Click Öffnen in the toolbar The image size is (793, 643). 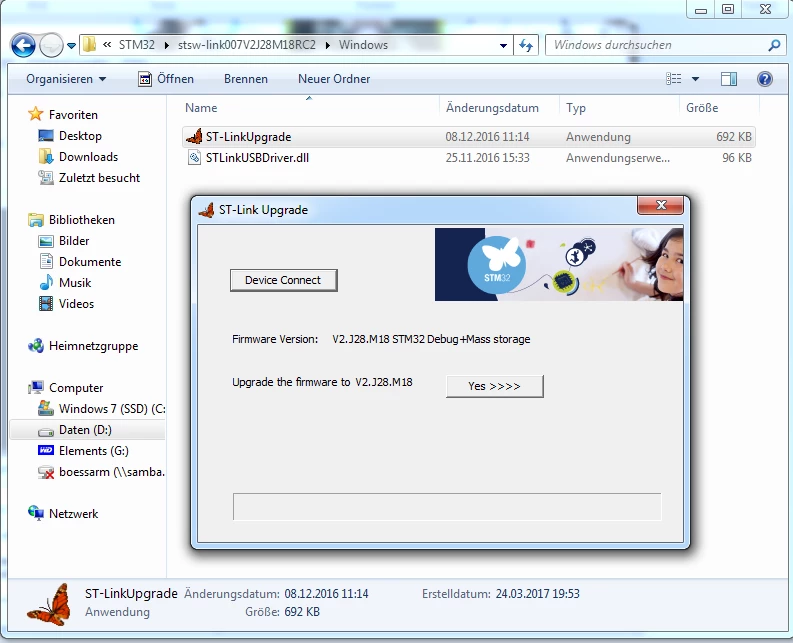(166, 79)
